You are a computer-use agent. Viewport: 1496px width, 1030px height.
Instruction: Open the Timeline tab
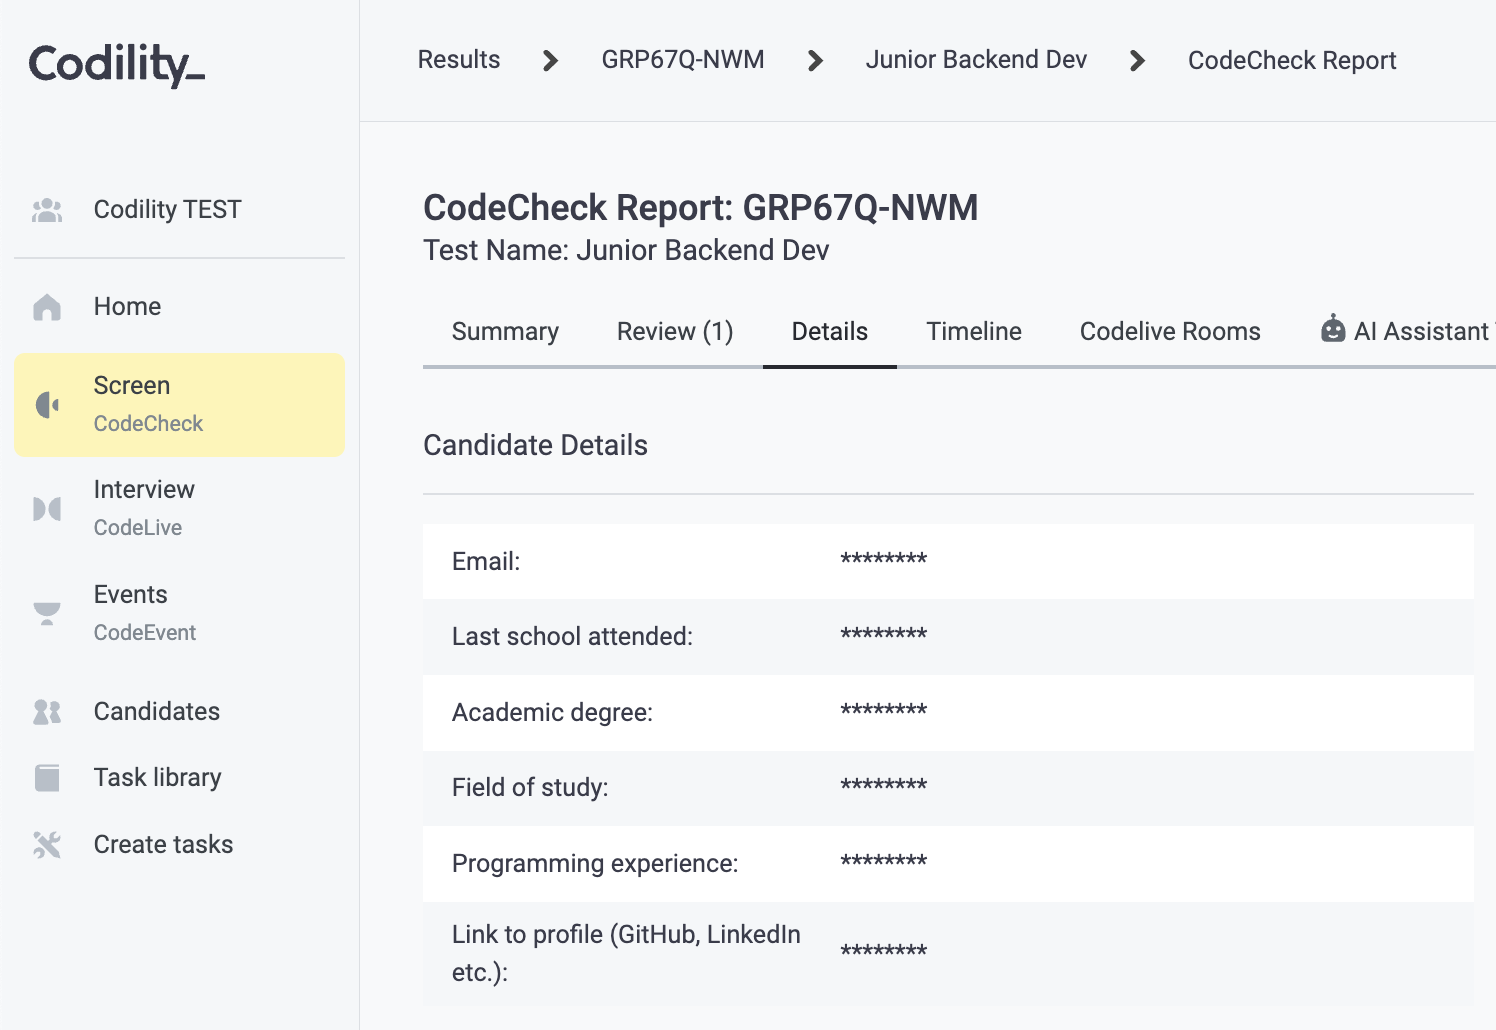pyautogui.click(x=974, y=332)
